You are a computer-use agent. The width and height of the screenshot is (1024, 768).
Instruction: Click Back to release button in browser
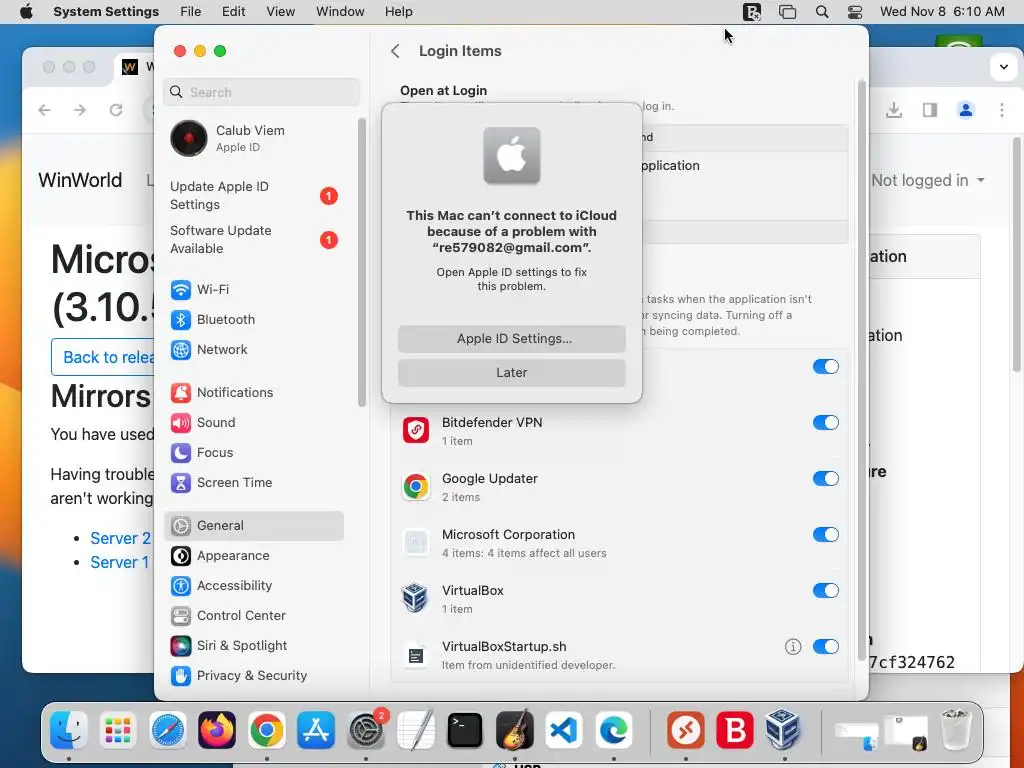(x=103, y=357)
